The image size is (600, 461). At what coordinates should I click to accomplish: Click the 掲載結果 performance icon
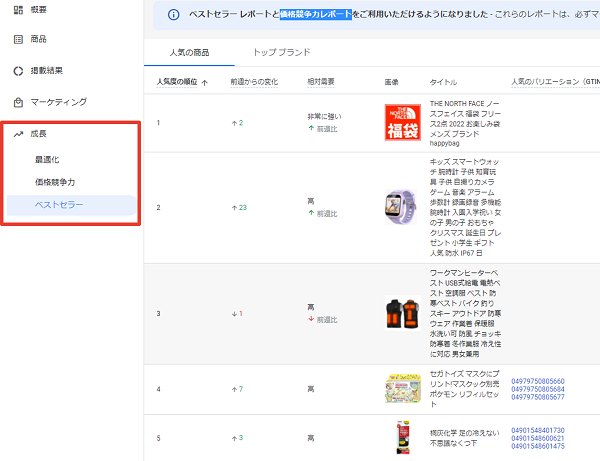(x=18, y=71)
